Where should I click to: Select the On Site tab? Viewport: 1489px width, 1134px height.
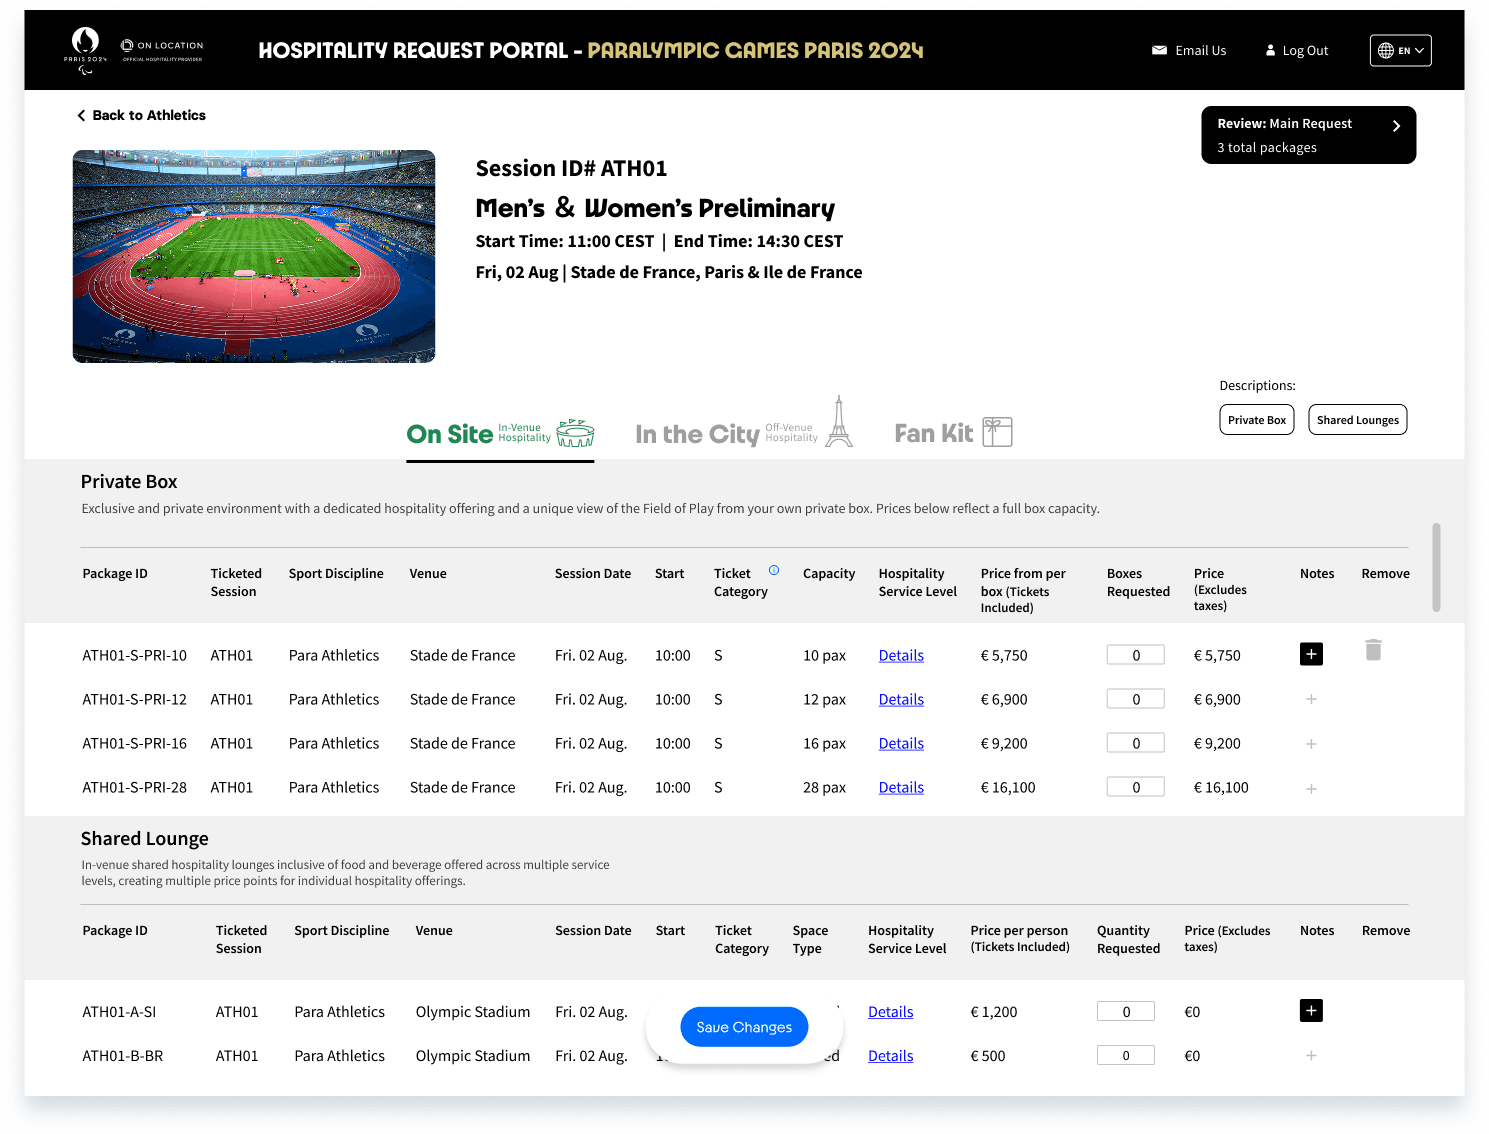[x=500, y=434]
